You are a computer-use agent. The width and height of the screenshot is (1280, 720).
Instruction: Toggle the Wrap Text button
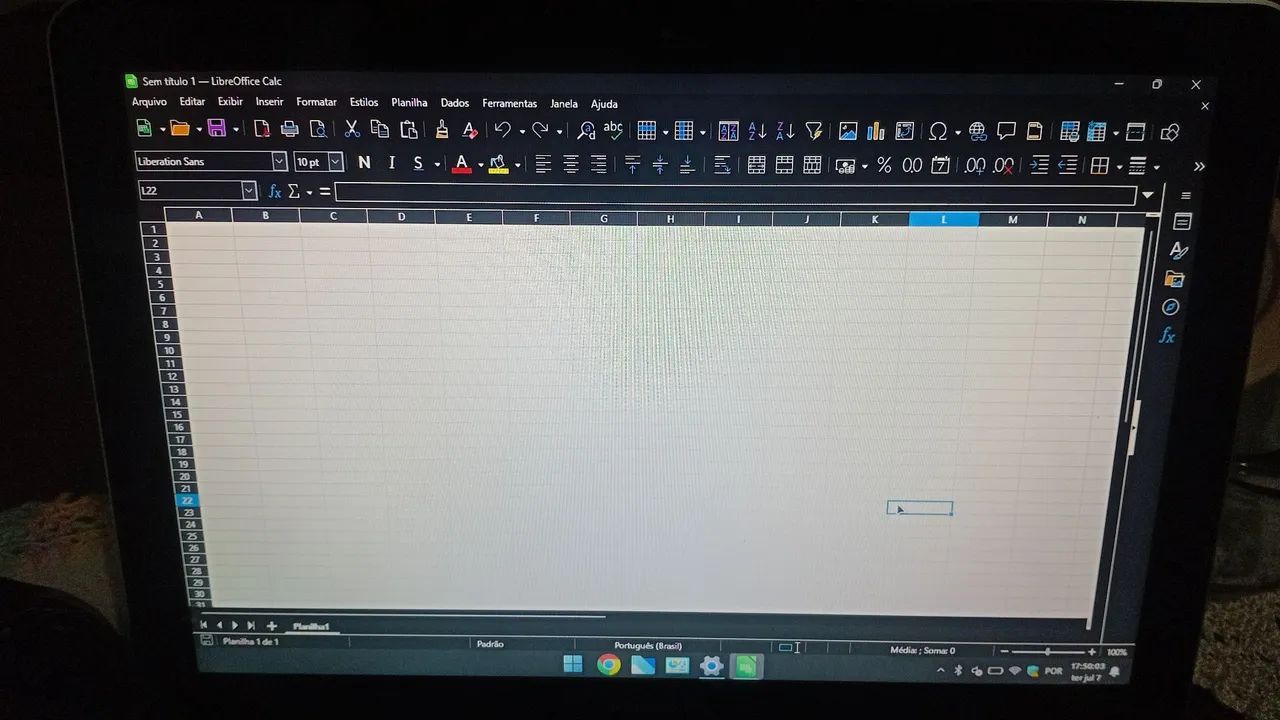(722, 165)
